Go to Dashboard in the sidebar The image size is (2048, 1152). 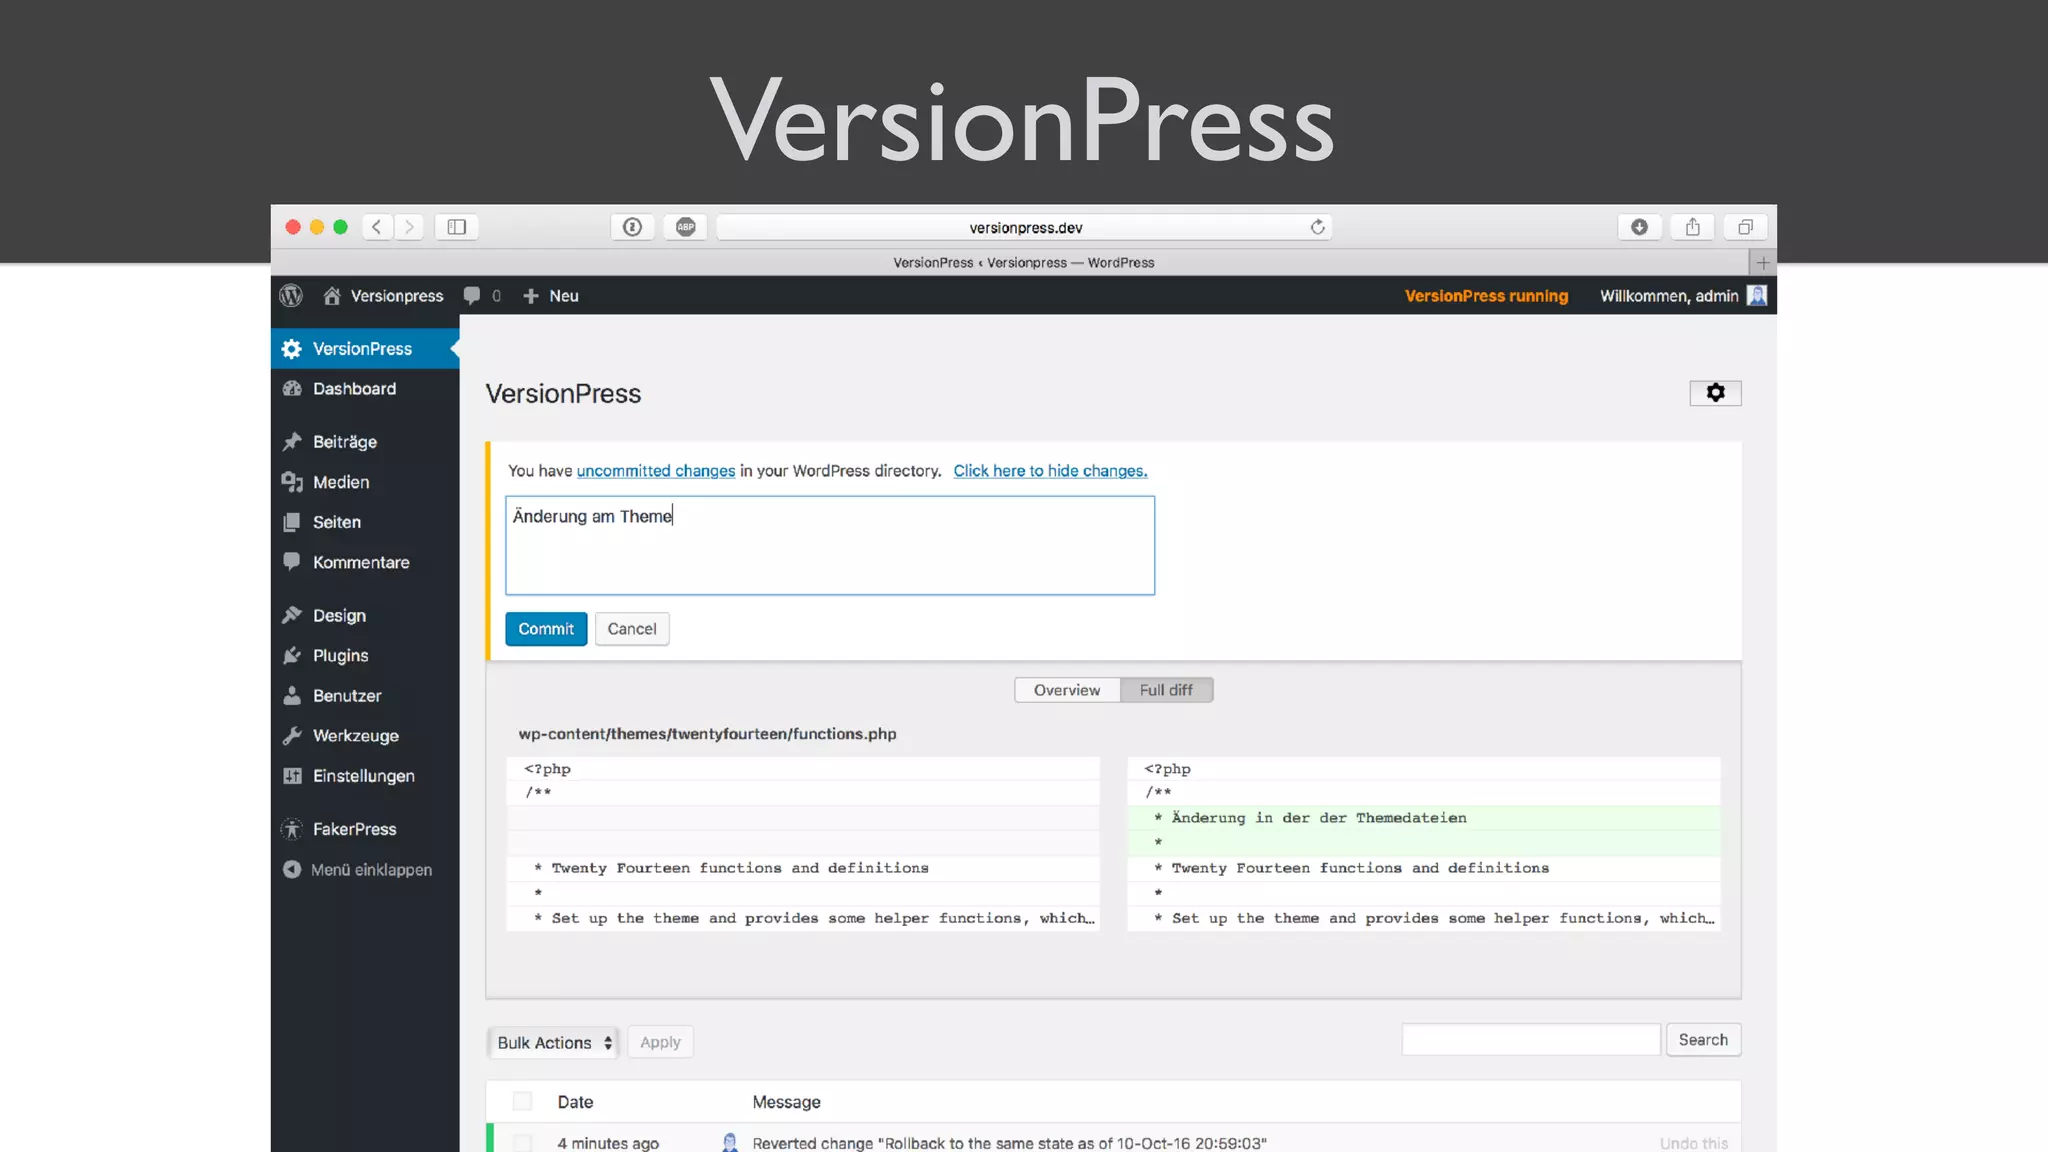pos(364,389)
